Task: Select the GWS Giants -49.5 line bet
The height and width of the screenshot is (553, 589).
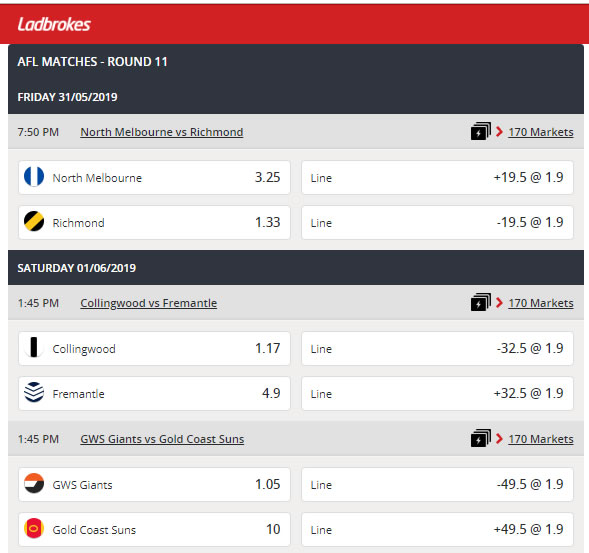Action: pyautogui.click(x=438, y=484)
